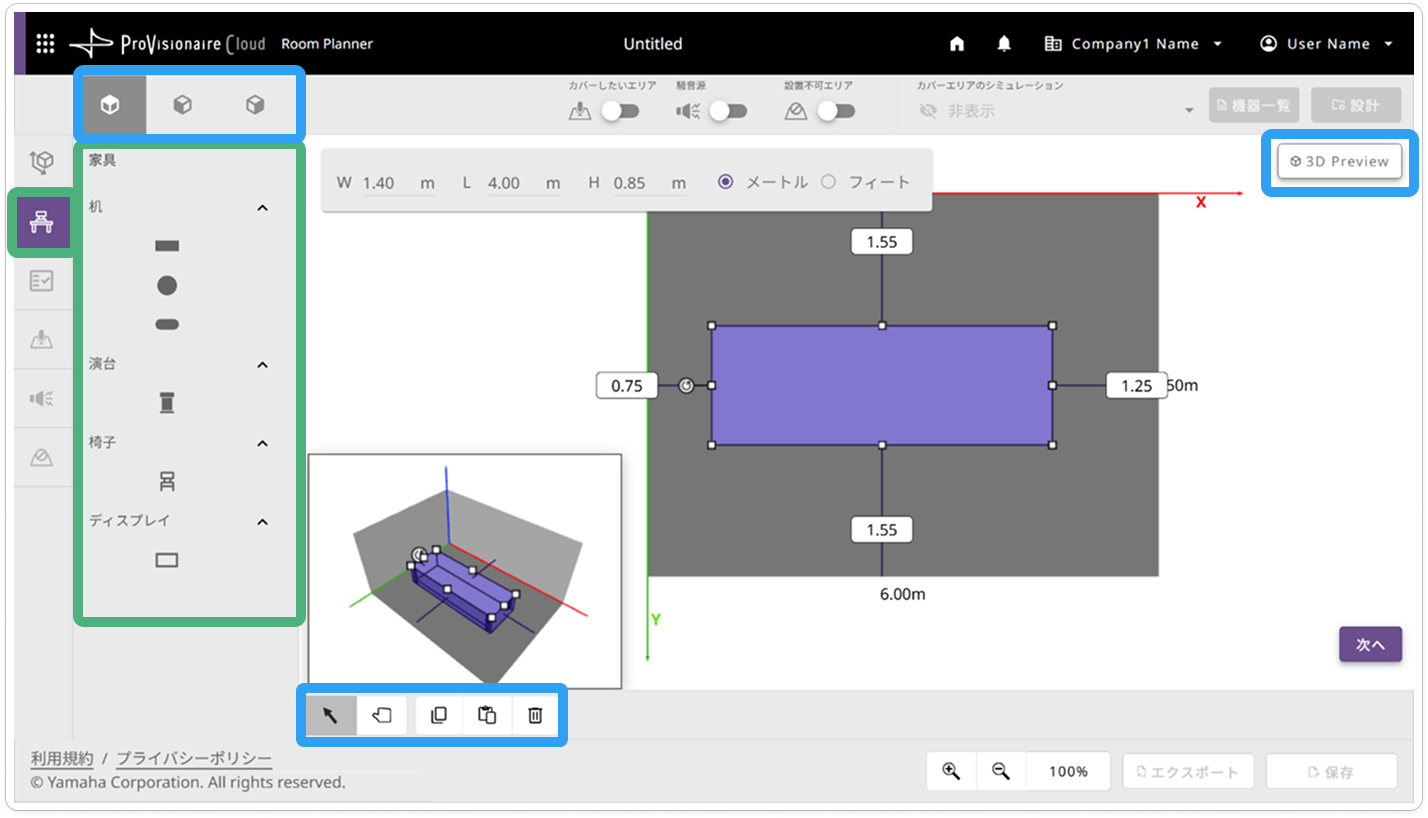Click the lower 1.55 distance label
The image size is (1428, 818).
(881, 530)
